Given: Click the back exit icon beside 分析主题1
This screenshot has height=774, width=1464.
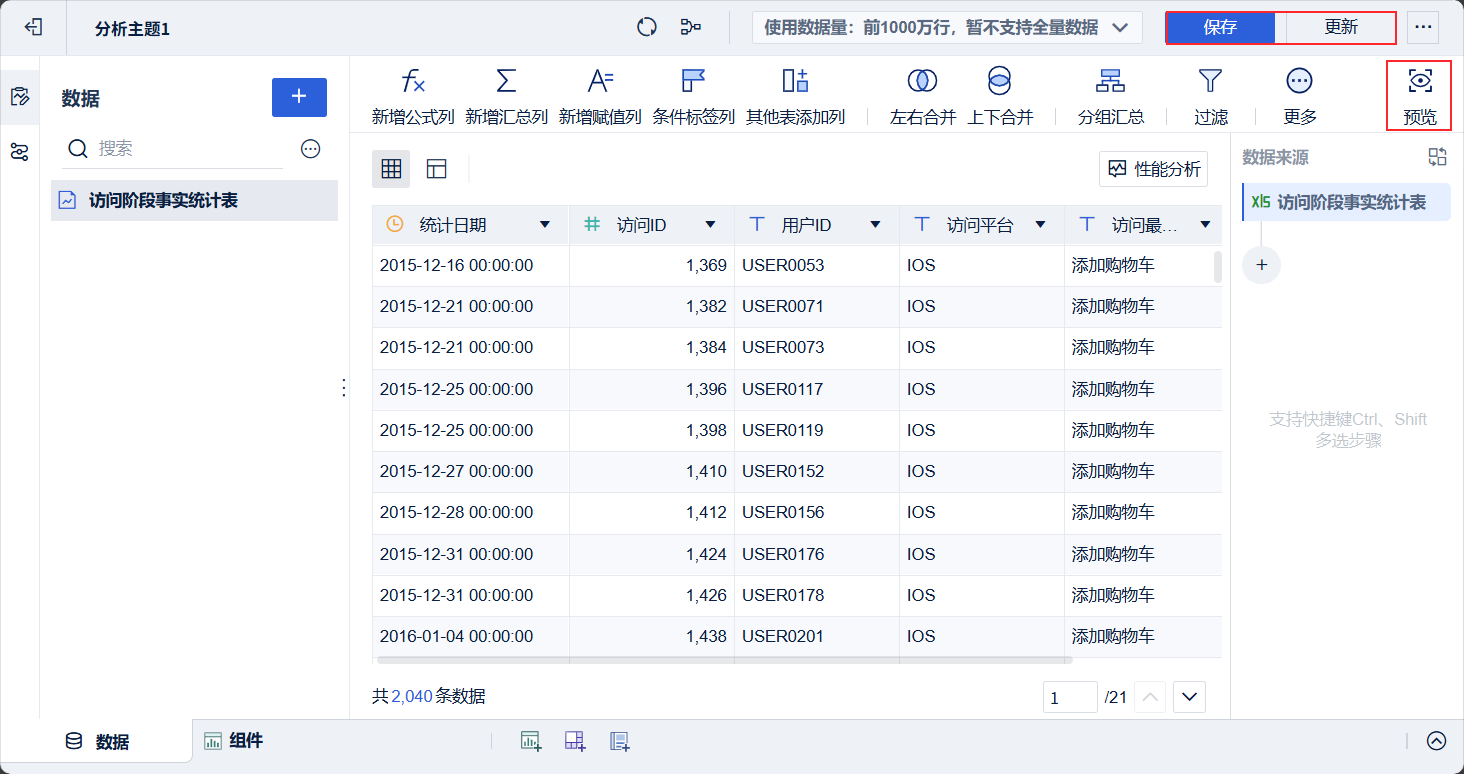Looking at the screenshot, I should pos(32,27).
